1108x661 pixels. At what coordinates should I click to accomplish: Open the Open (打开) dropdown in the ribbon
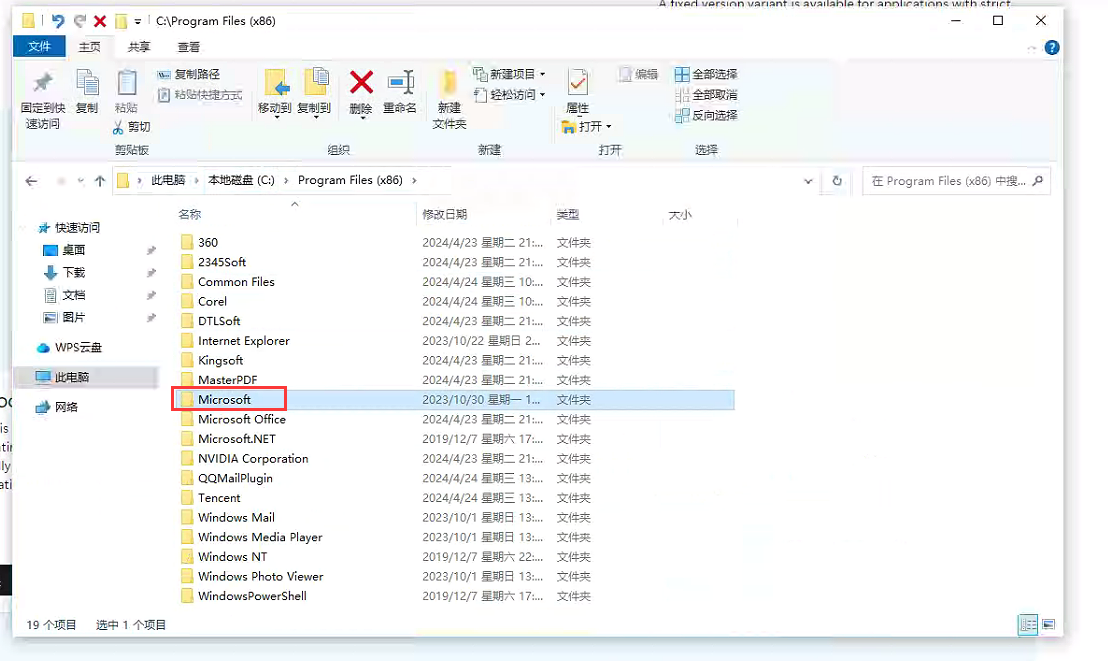click(587, 127)
